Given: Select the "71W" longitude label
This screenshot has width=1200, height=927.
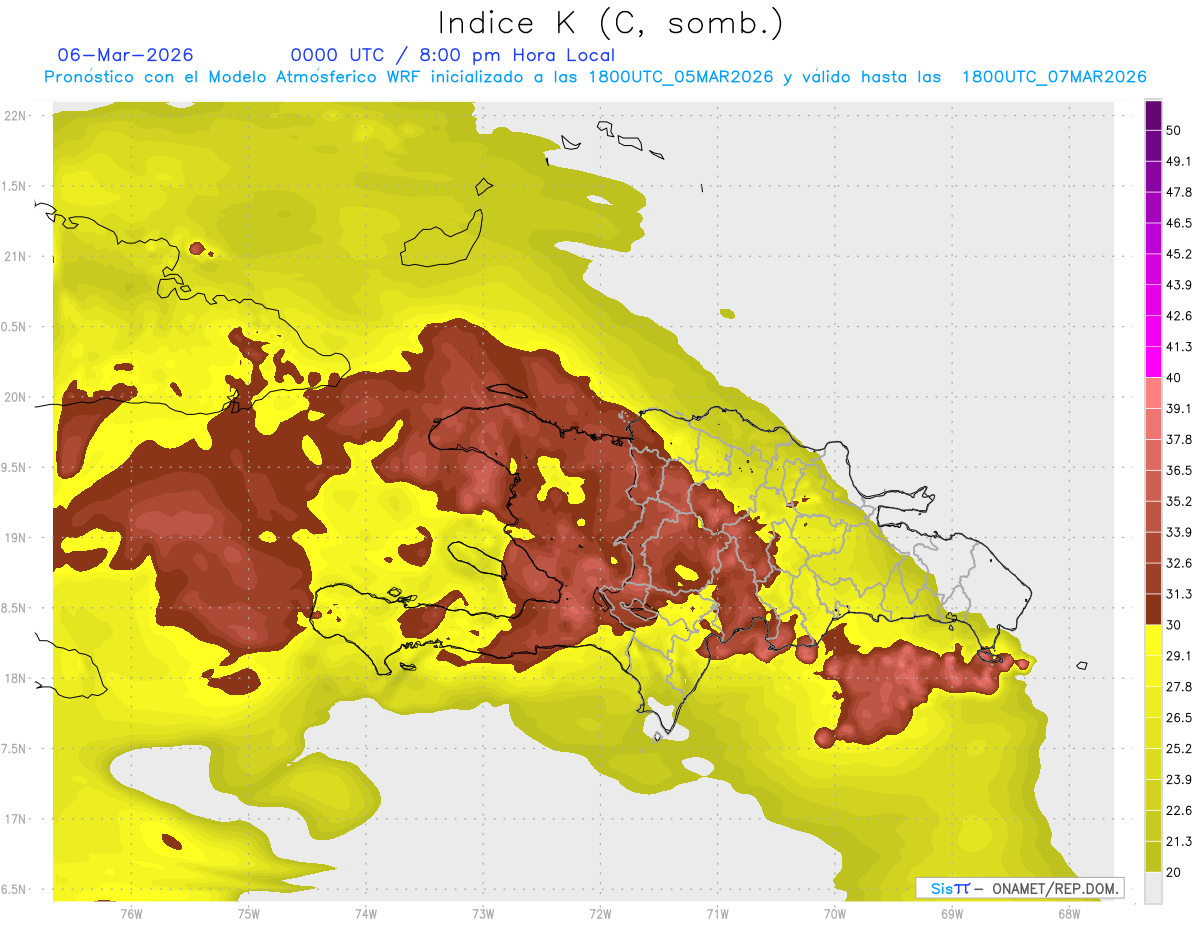Looking at the screenshot, I should tap(717, 913).
